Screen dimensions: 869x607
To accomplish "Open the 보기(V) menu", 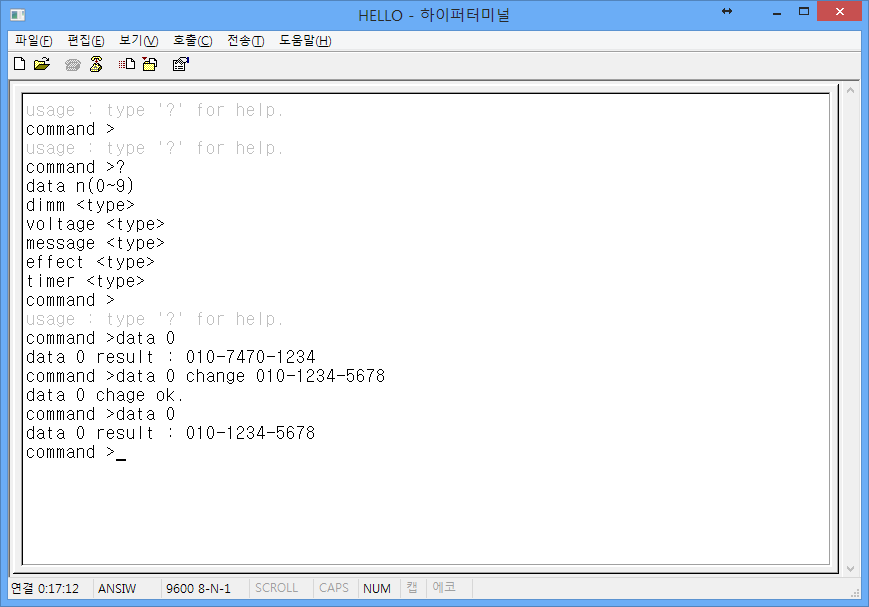I will [139, 40].
